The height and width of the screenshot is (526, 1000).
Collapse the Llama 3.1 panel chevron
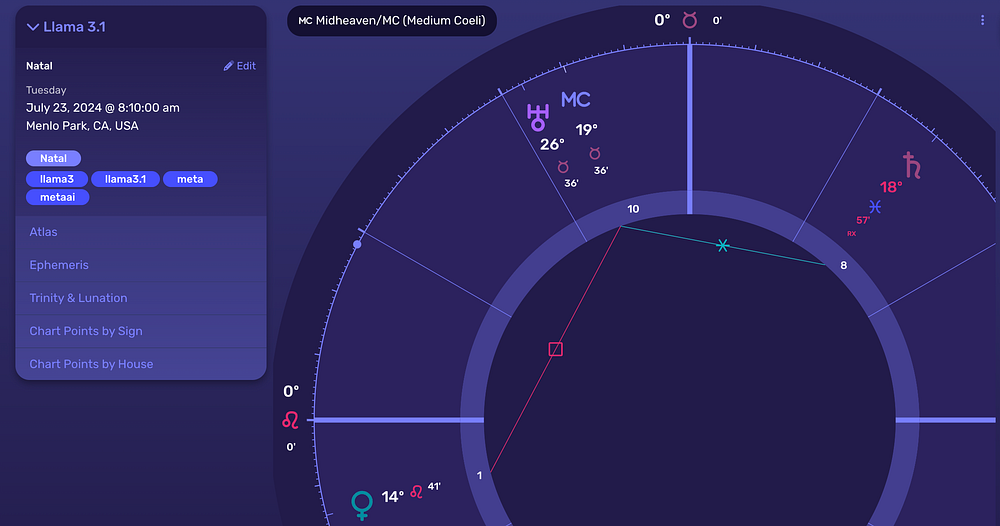coord(33,27)
